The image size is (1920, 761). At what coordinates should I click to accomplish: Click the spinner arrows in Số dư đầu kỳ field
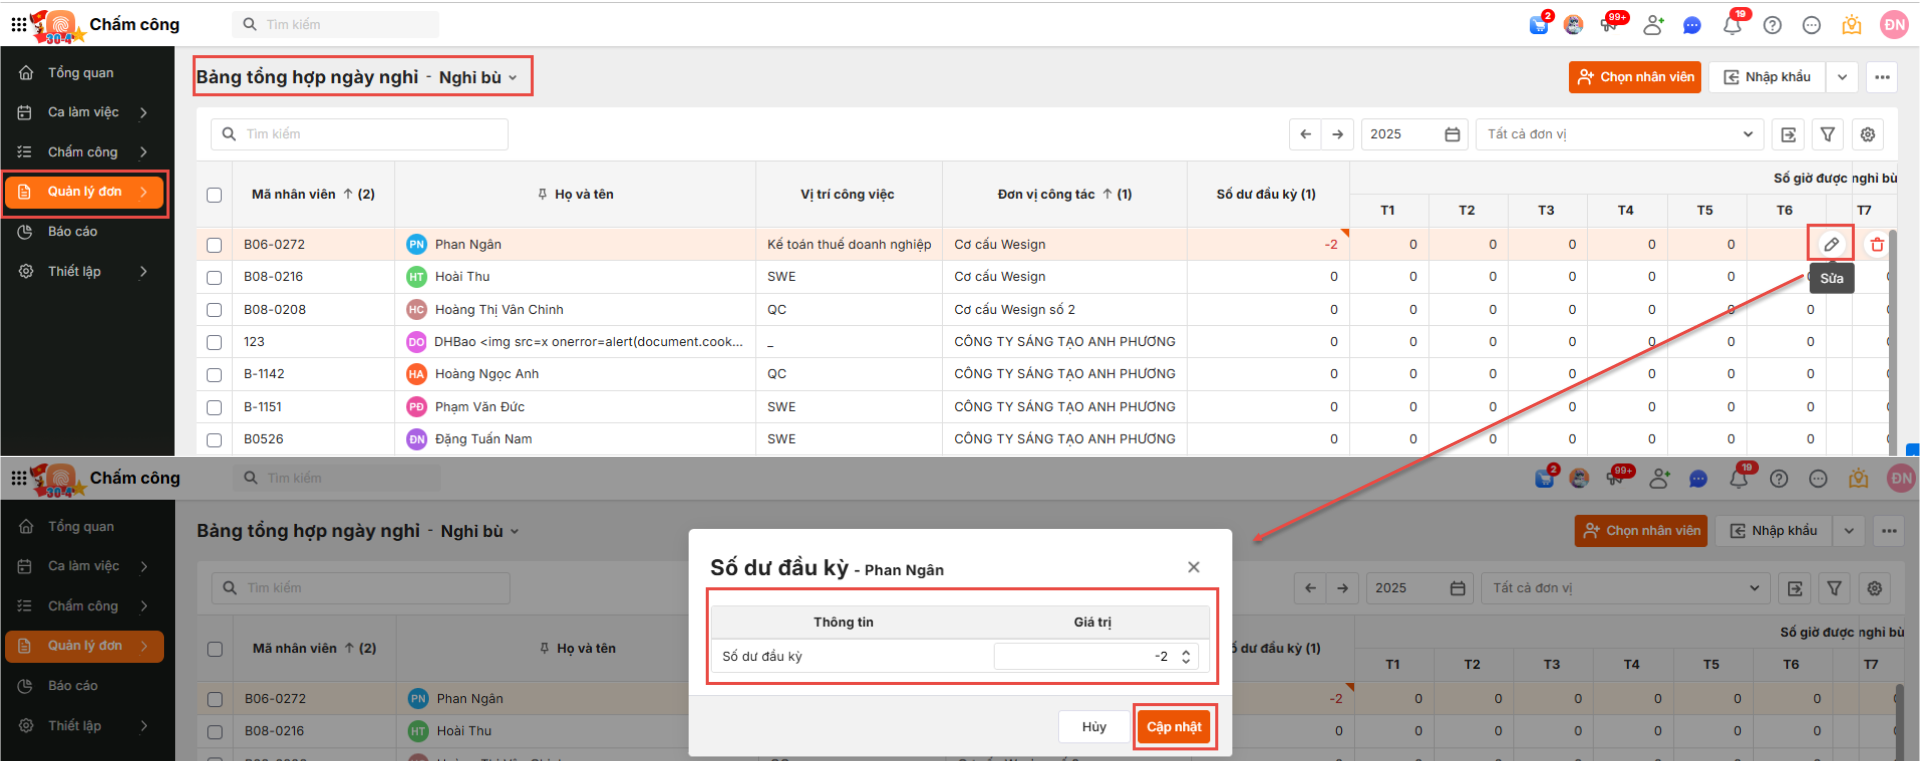(1186, 657)
